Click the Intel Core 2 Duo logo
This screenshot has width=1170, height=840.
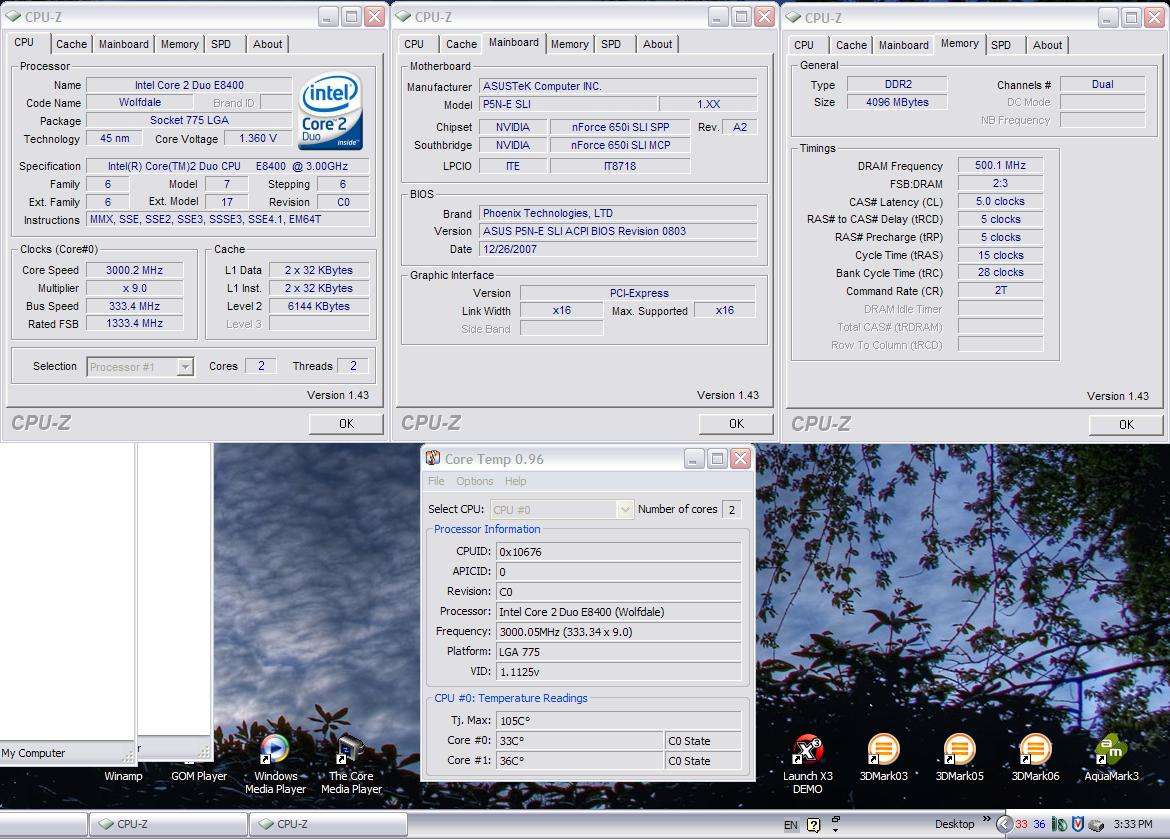pyautogui.click(x=331, y=110)
